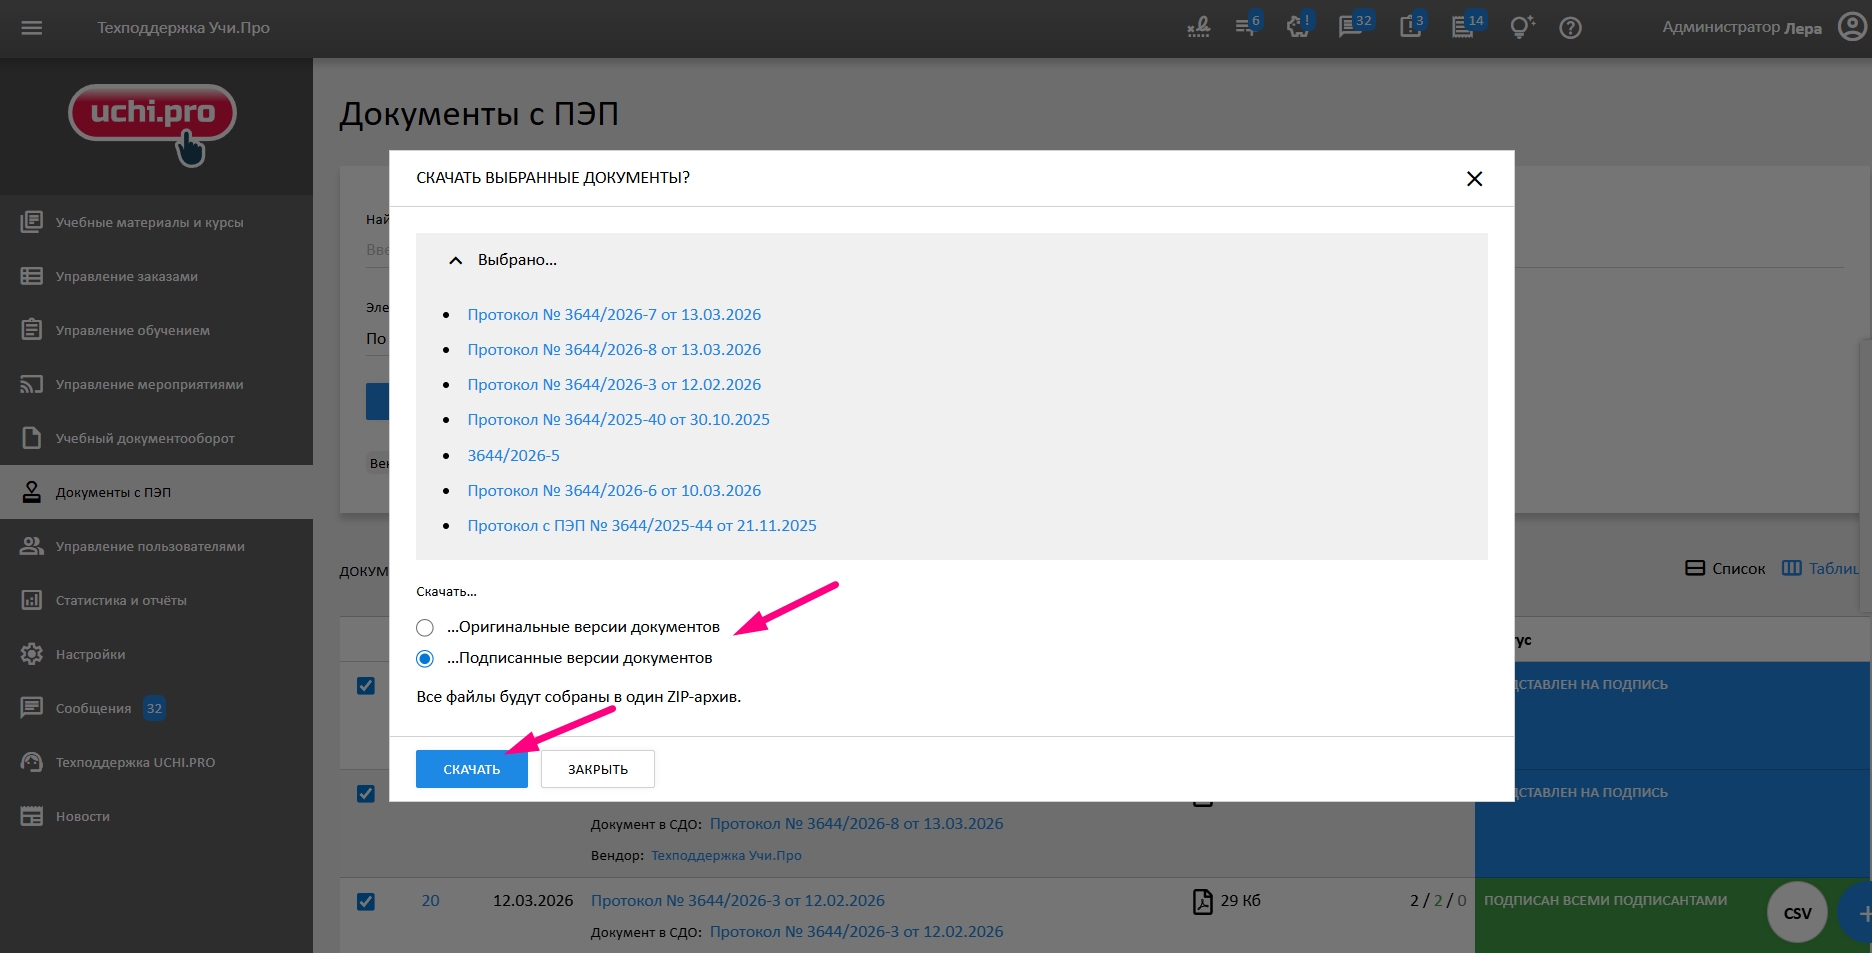Viewport: 1872px width, 953px height.
Task: Open the help question mark icon
Action: 1570,28
